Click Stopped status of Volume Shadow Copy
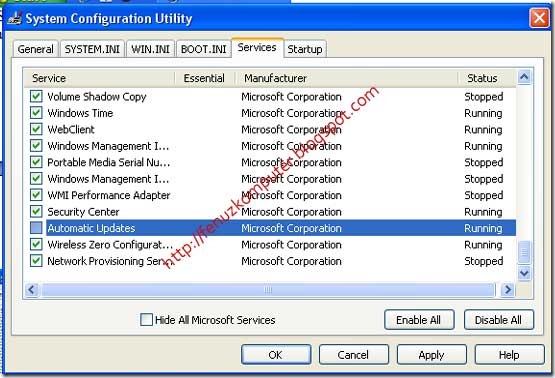This screenshot has width=555, height=378. coord(484,97)
